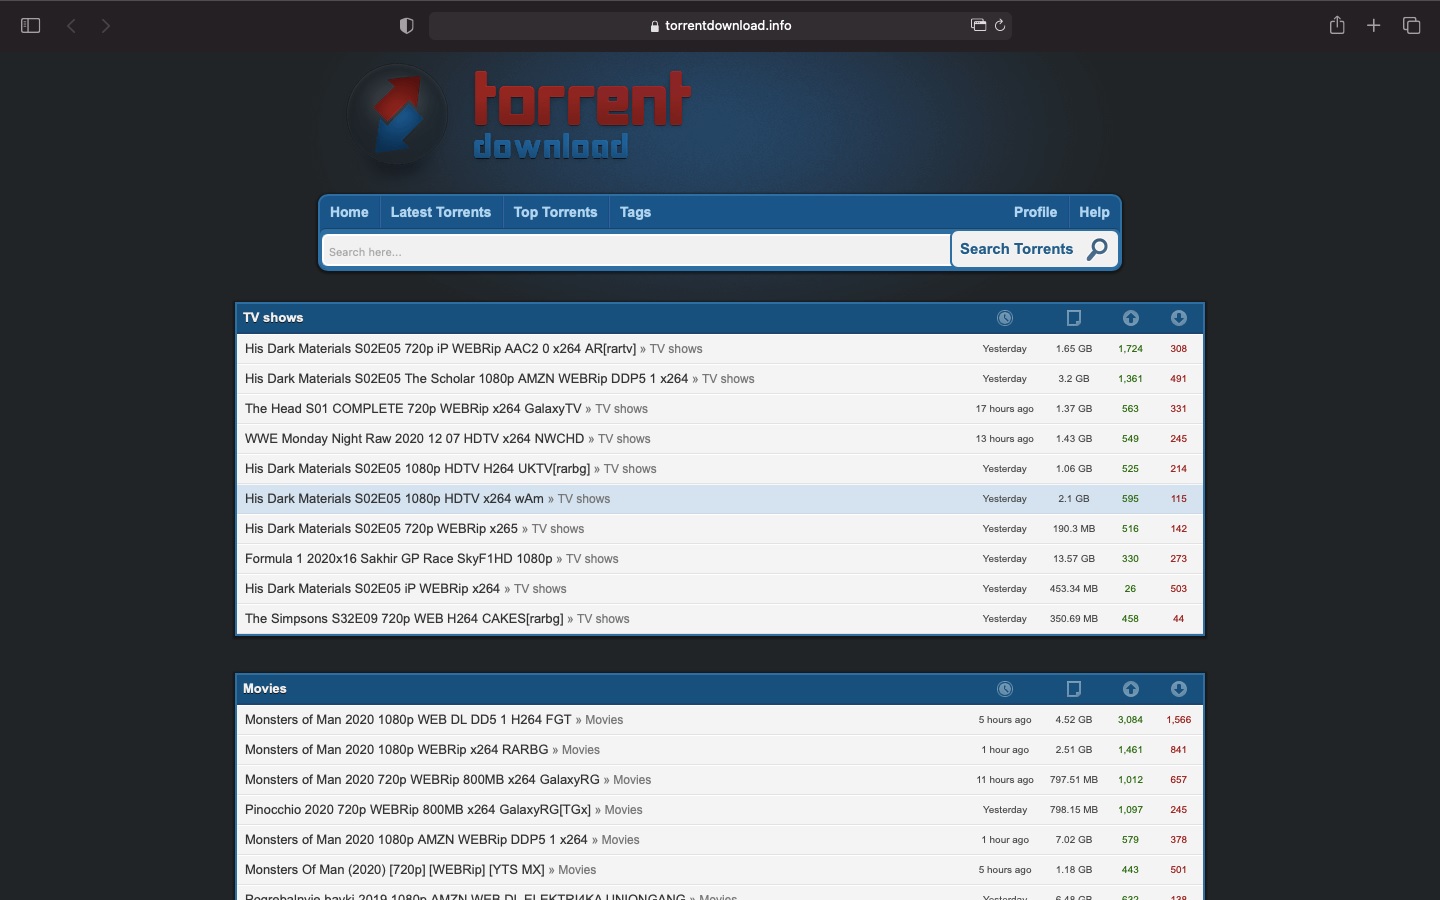Viewport: 1440px width, 900px height.
Task: Open the privacy report shield icon
Action: (x=406, y=26)
